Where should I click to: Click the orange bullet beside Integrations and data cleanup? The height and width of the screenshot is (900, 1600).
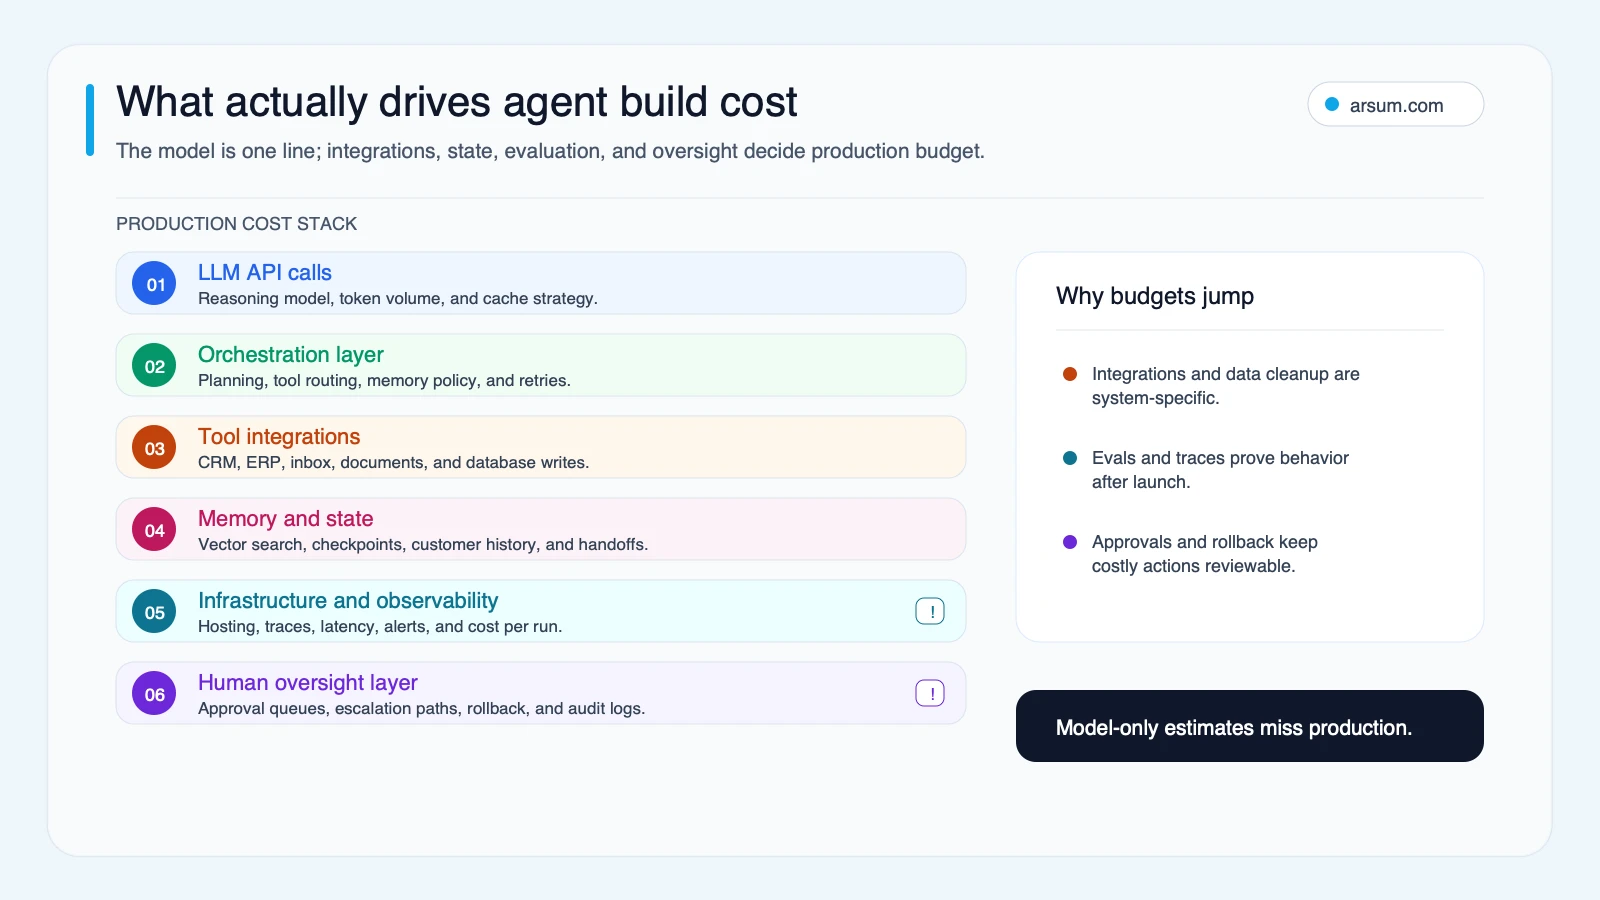point(1070,374)
